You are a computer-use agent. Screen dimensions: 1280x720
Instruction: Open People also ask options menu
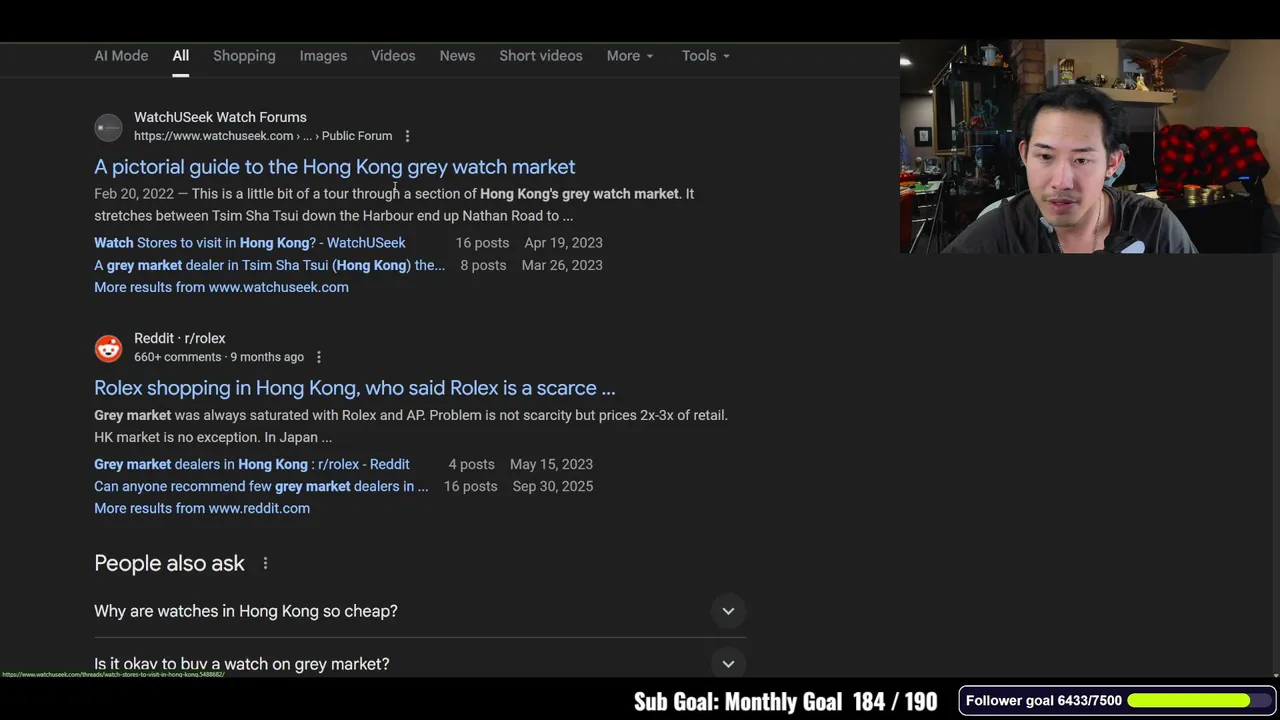pyautogui.click(x=265, y=564)
